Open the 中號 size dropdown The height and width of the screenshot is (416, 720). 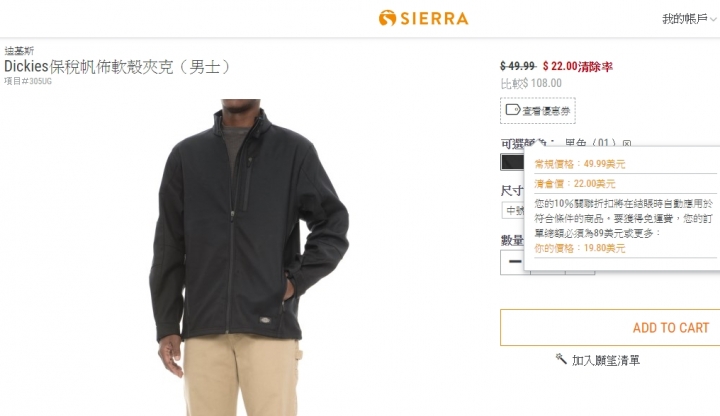513,210
